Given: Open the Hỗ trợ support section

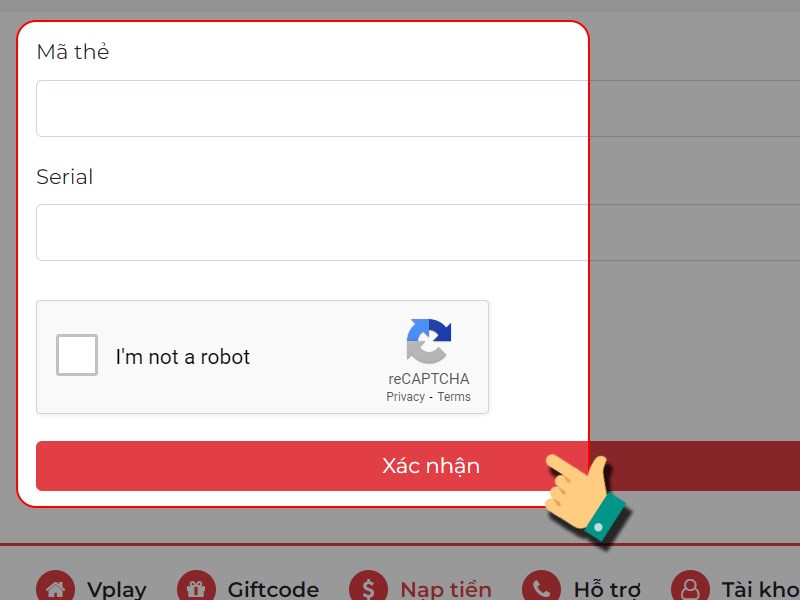Looking at the screenshot, I should point(608,589).
